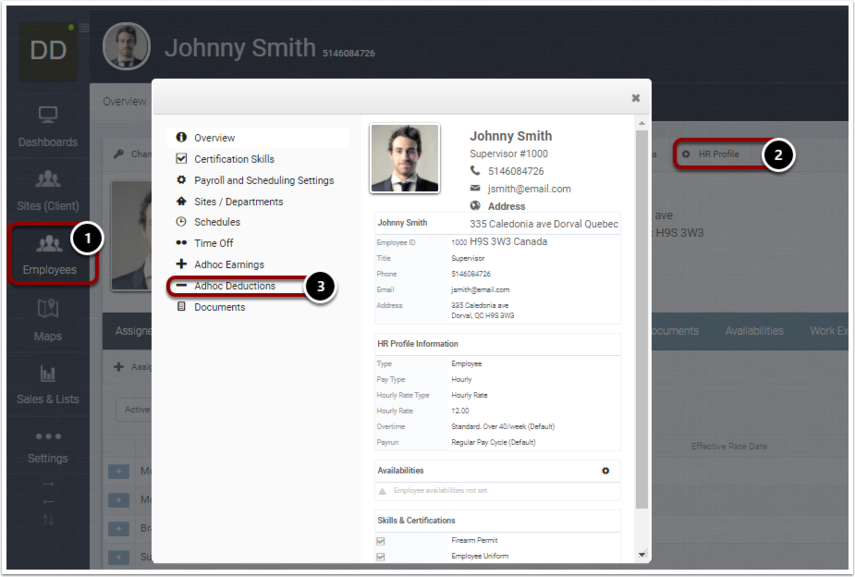The width and height of the screenshot is (855, 577).
Task: Open Settings in the sidebar
Action: (48, 447)
